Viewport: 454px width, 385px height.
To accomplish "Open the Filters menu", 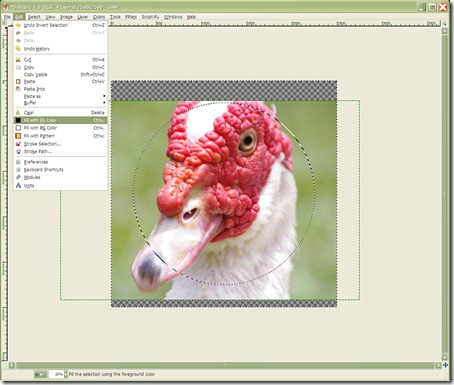I will (131, 17).
